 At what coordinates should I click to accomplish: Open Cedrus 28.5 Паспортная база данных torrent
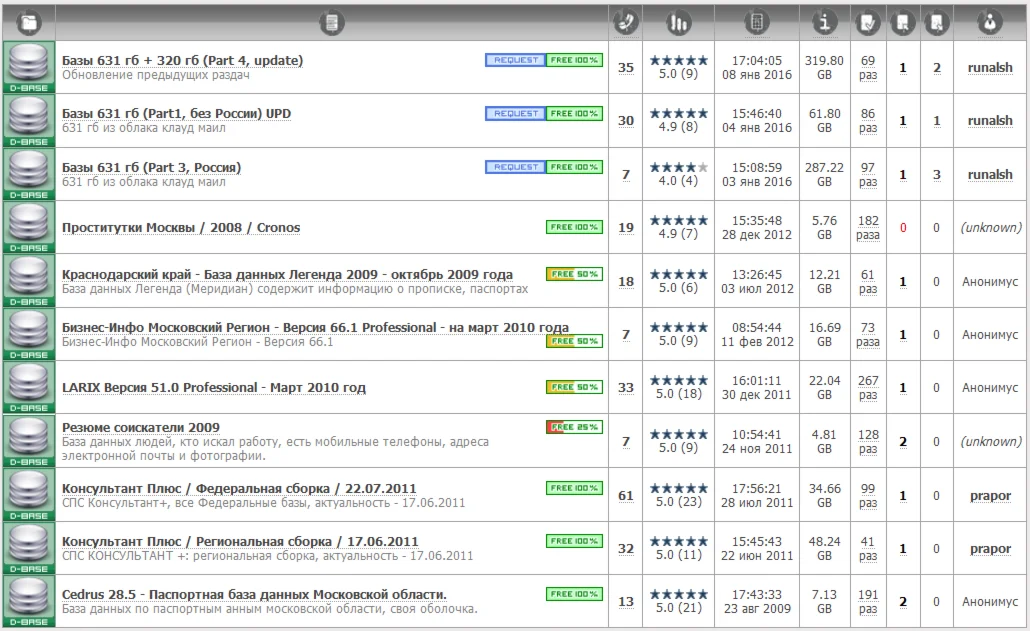(254, 595)
